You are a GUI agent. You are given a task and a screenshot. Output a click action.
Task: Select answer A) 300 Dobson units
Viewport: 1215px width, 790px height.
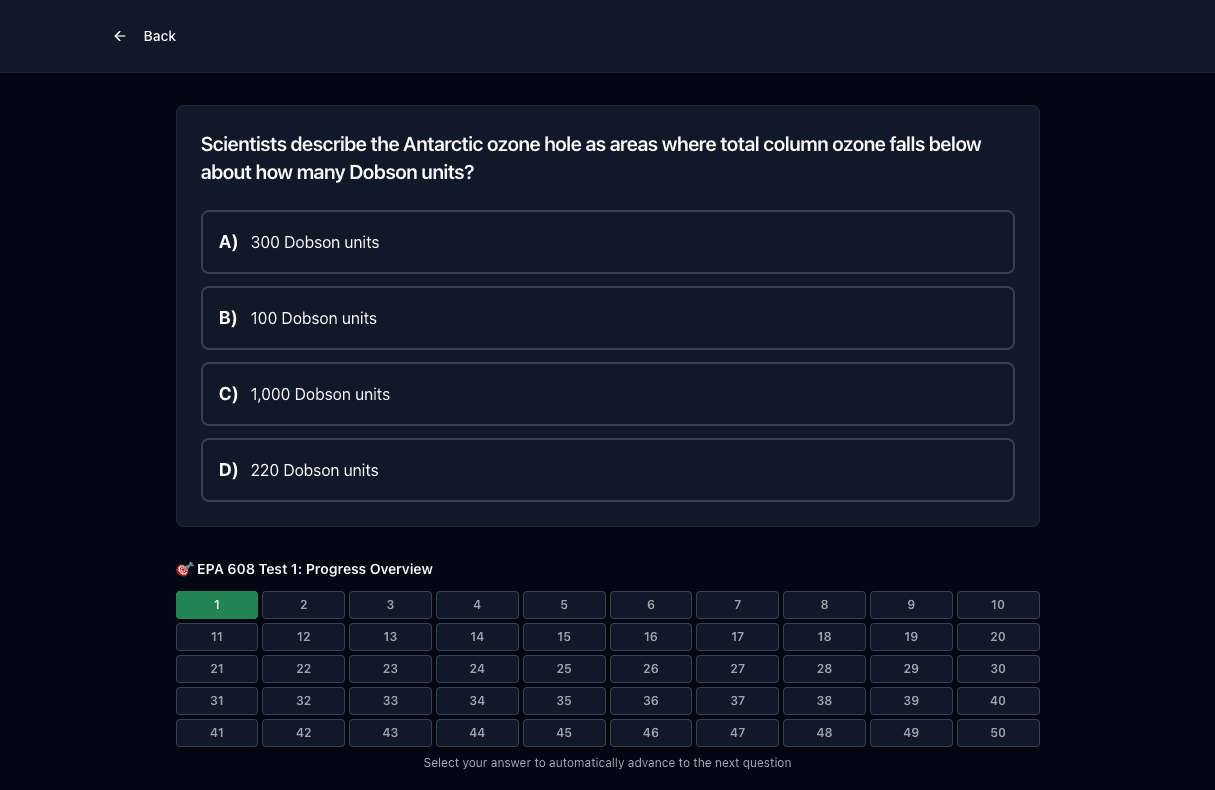pyautogui.click(x=608, y=242)
